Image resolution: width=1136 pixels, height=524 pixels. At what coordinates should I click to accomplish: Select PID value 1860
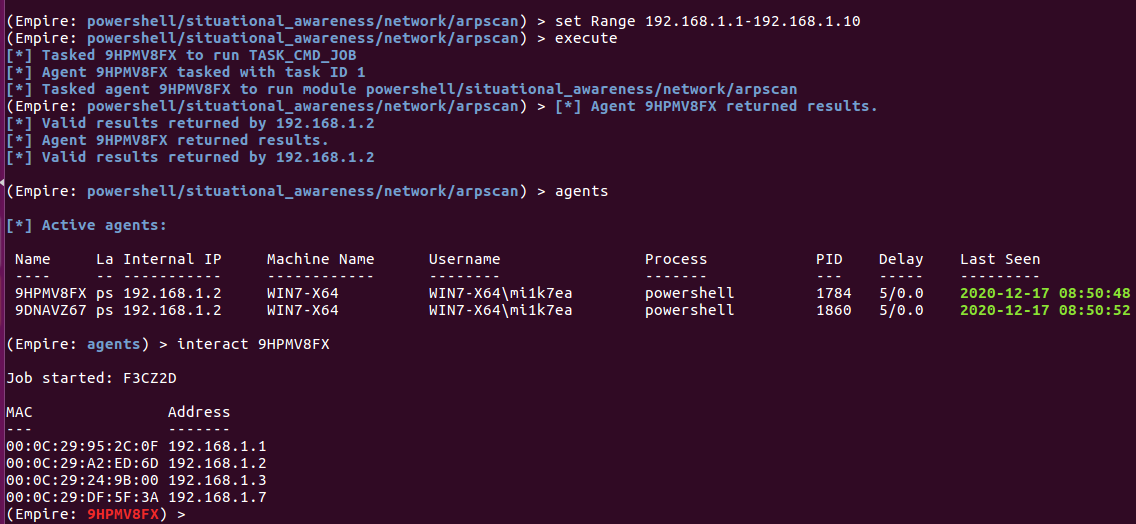coord(833,310)
